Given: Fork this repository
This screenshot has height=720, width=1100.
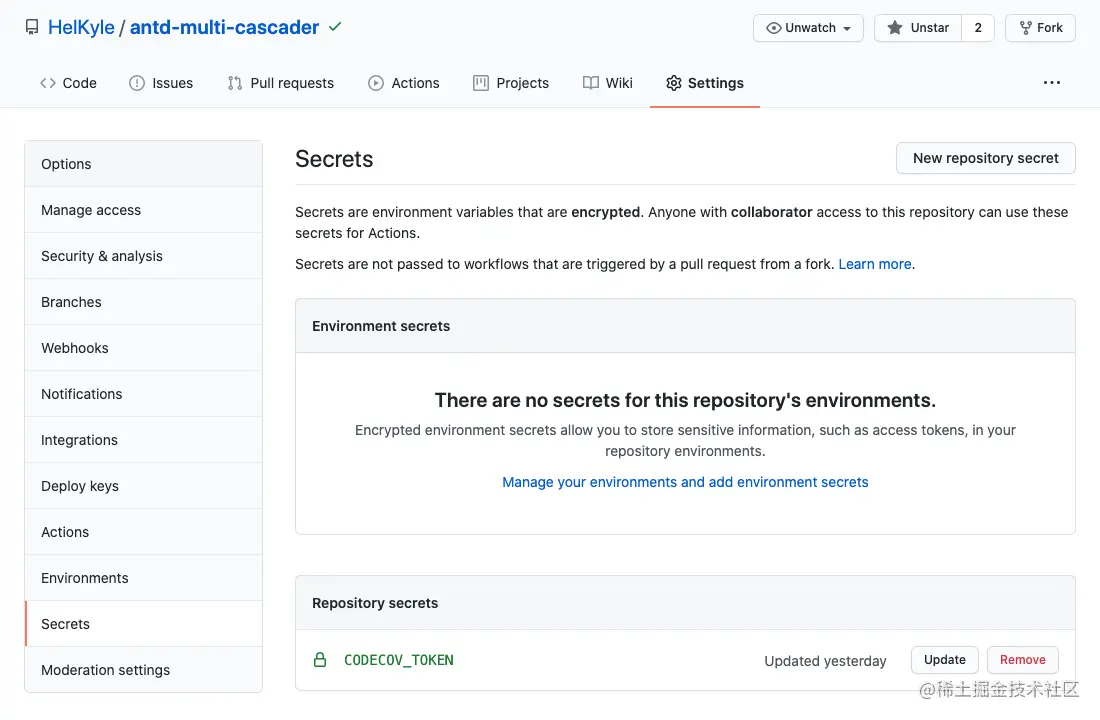Looking at the screenshot, I should point(1040,28).
